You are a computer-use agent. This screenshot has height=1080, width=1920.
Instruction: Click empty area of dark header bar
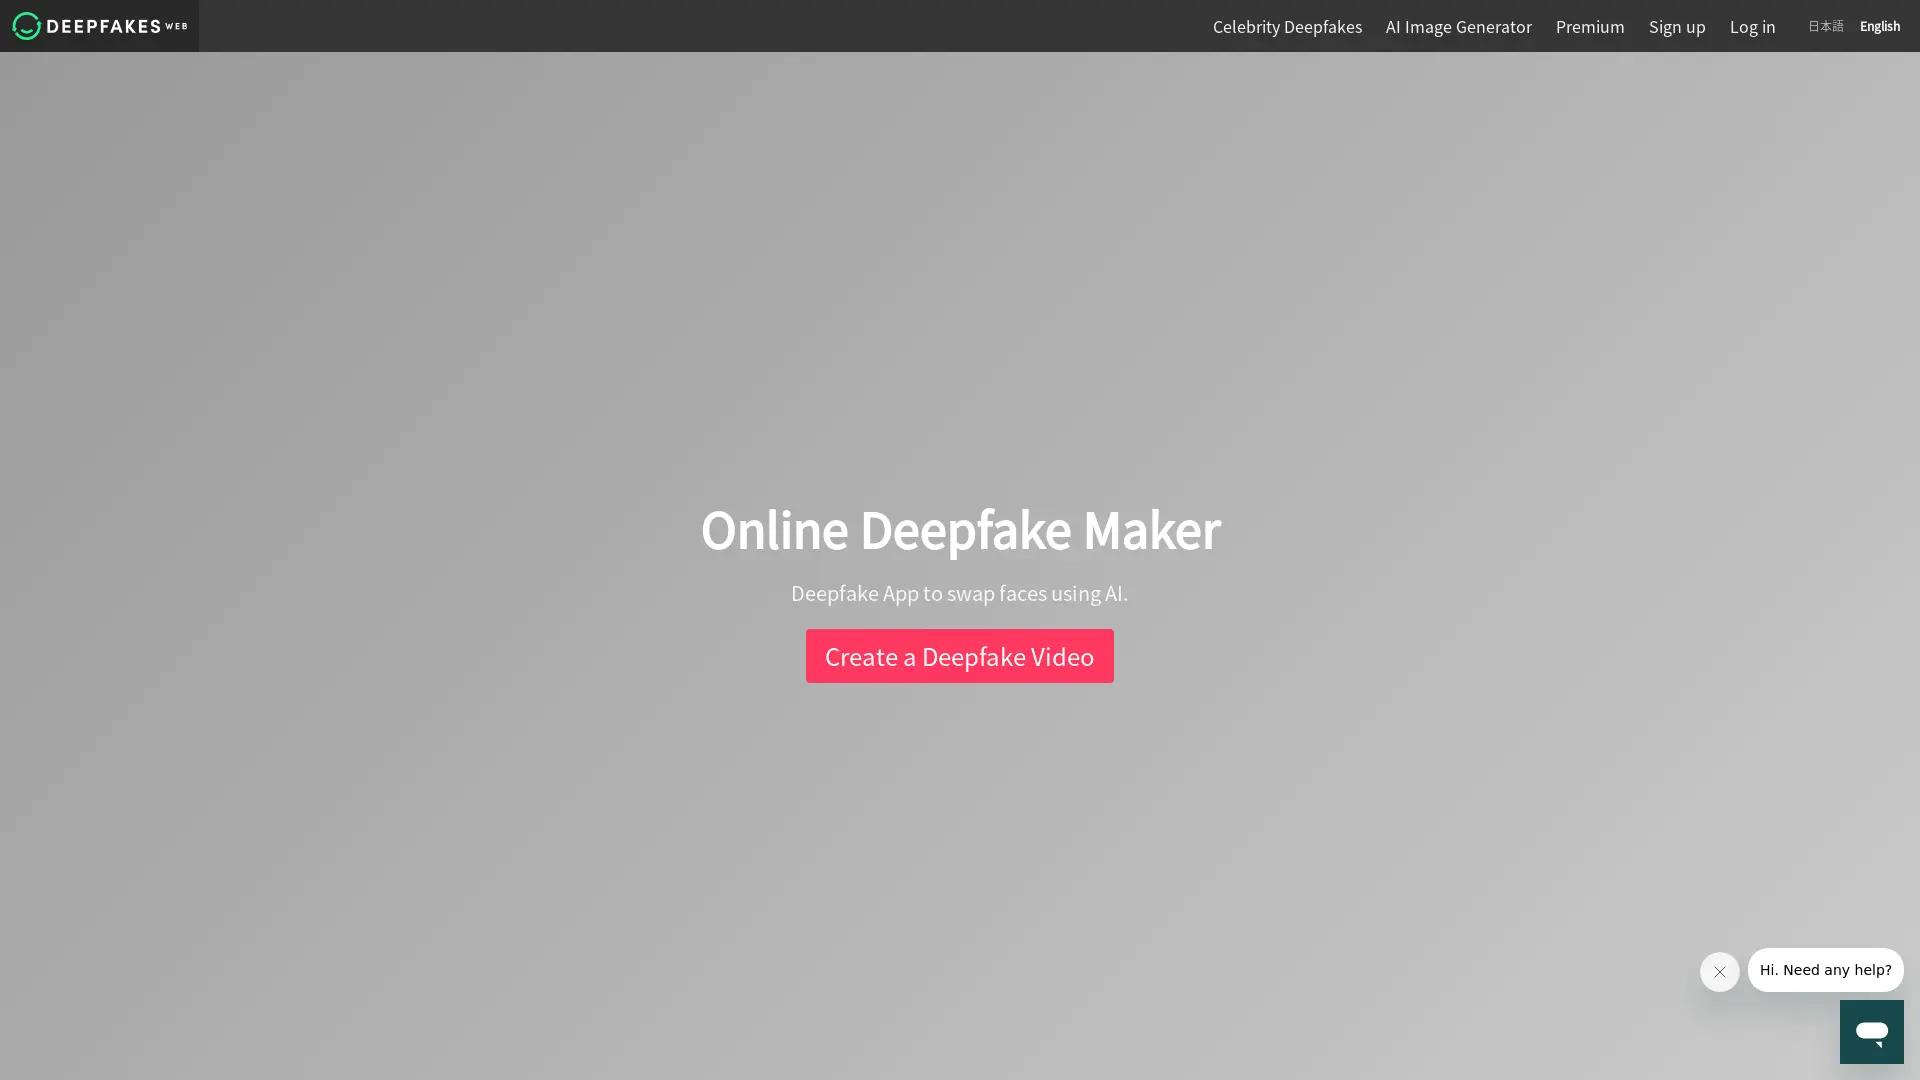(700, 26)
